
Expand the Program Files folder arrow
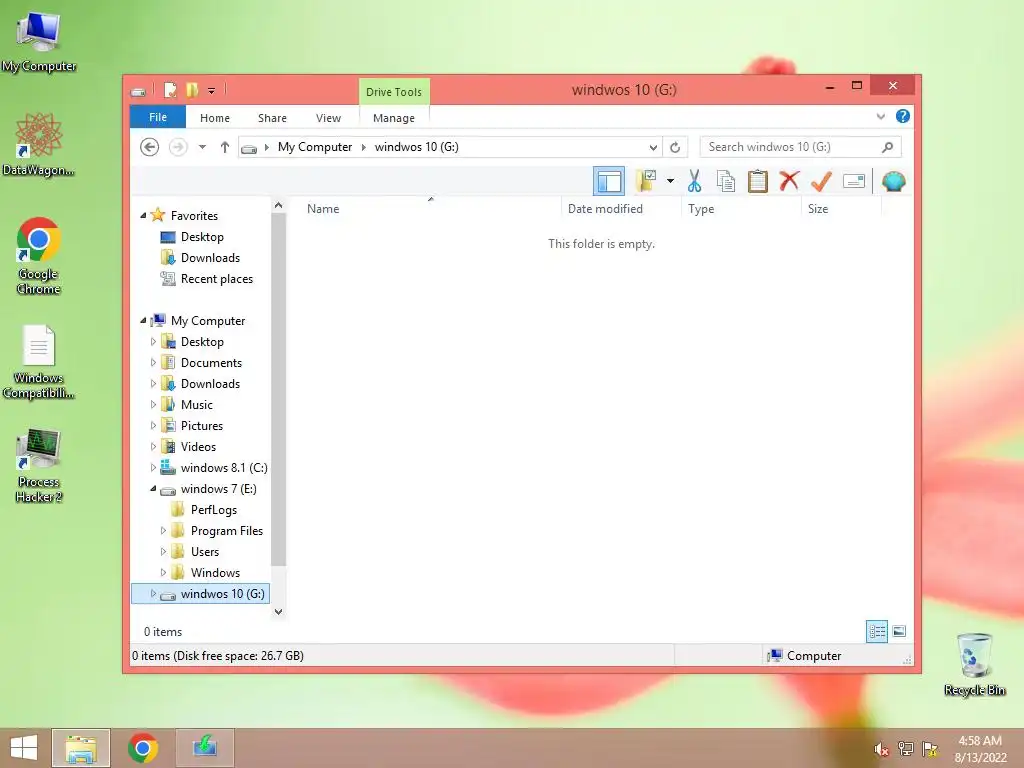(163, 531)
